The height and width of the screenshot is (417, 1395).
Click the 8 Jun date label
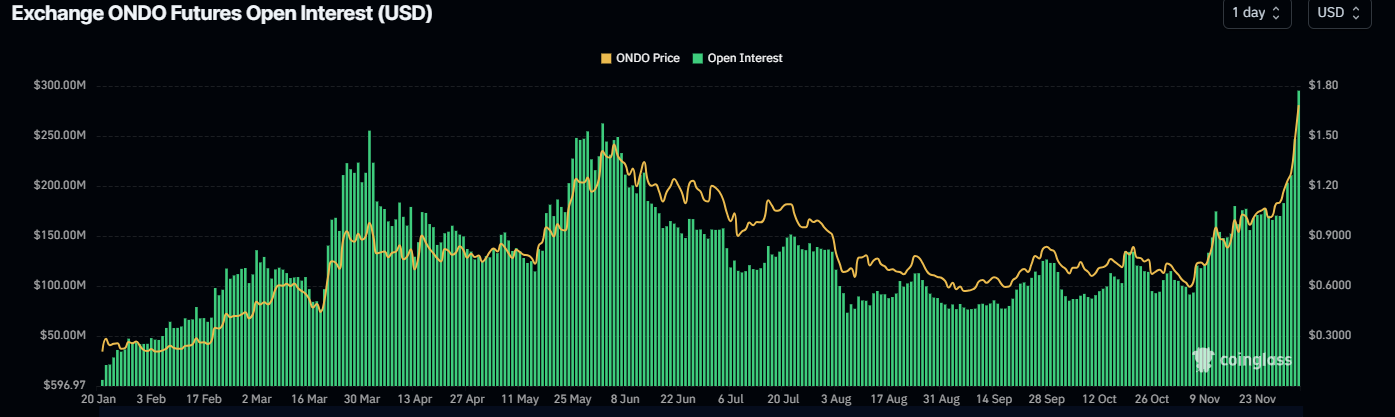624,398
